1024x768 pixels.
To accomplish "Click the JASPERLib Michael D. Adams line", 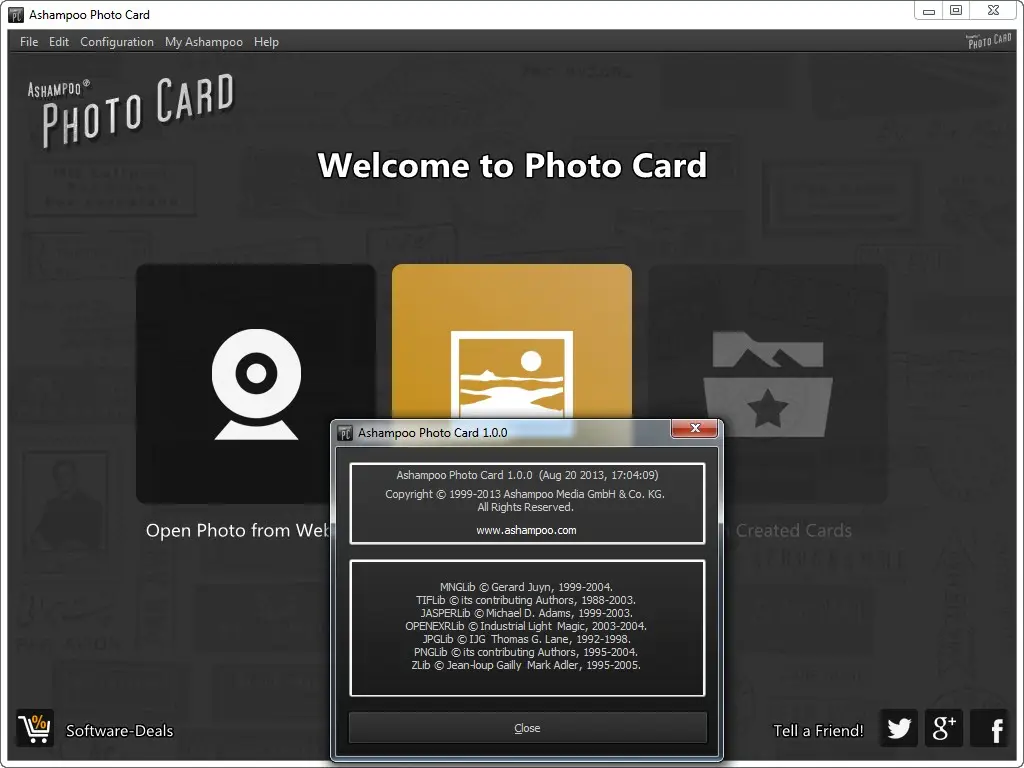I will pyautogui.click(x=526, y=613).
